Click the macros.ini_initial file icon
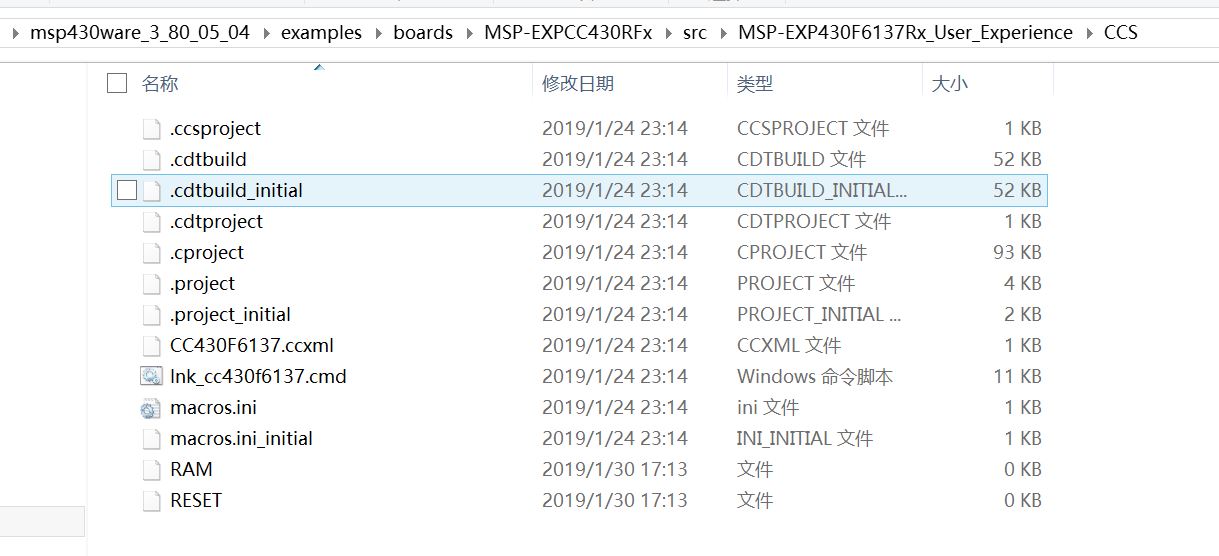Viewport: 1219px width, 556px height. (x=151, y=438)
